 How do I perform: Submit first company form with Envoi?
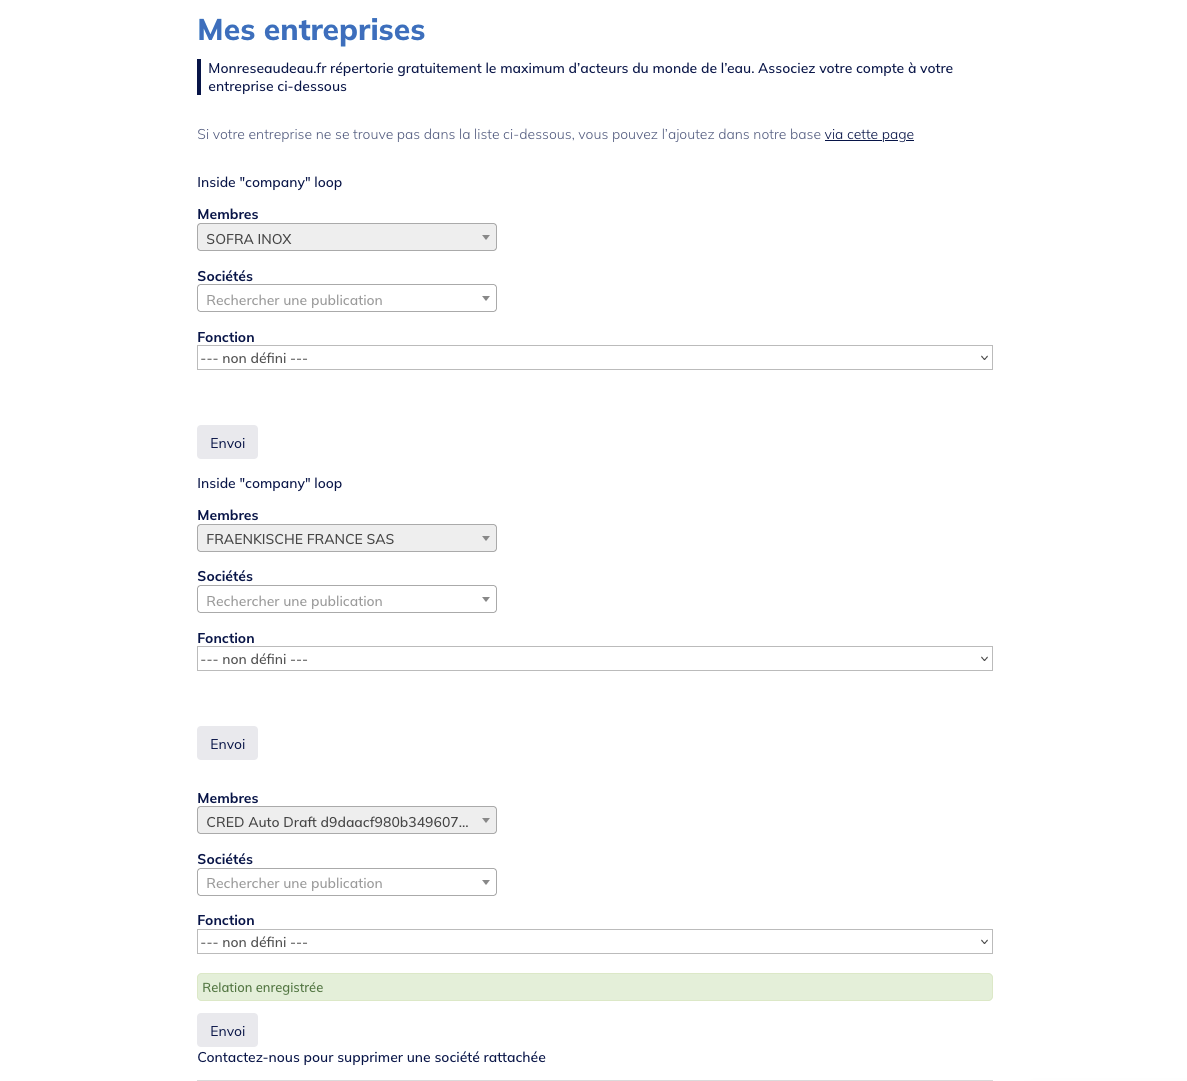point(228,442)
